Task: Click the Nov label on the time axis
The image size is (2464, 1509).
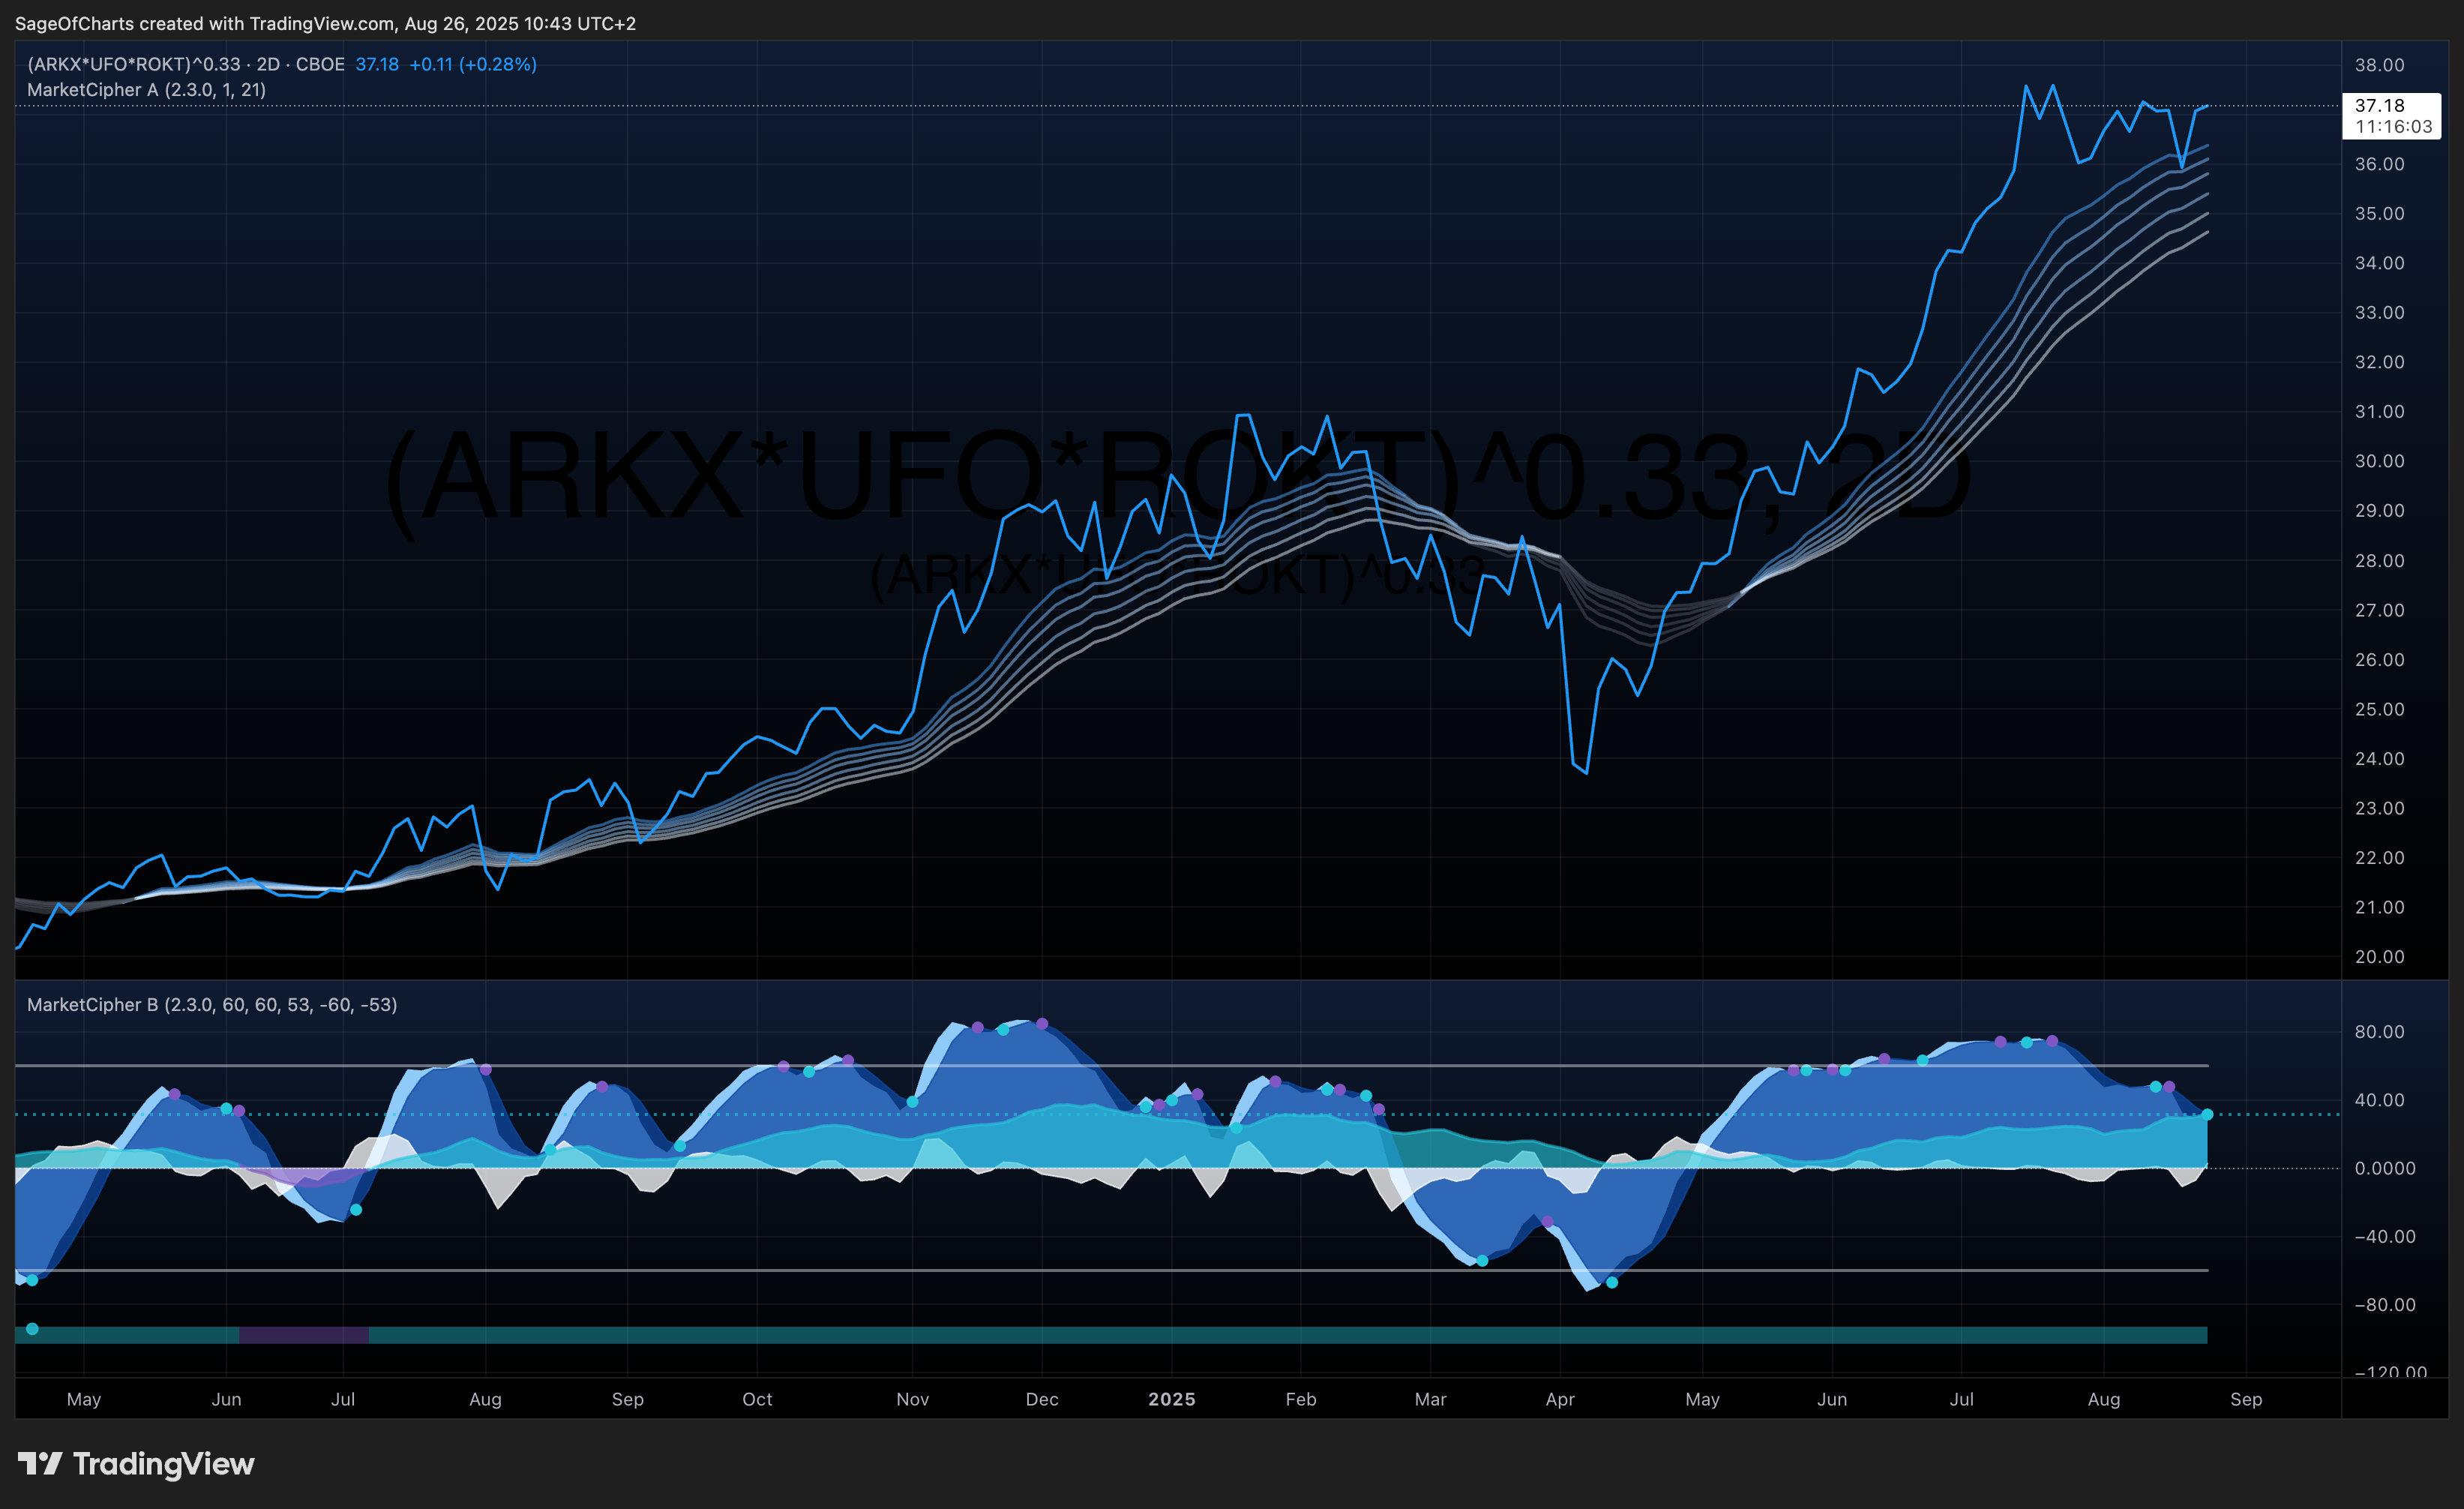Action: point(912,1399)
